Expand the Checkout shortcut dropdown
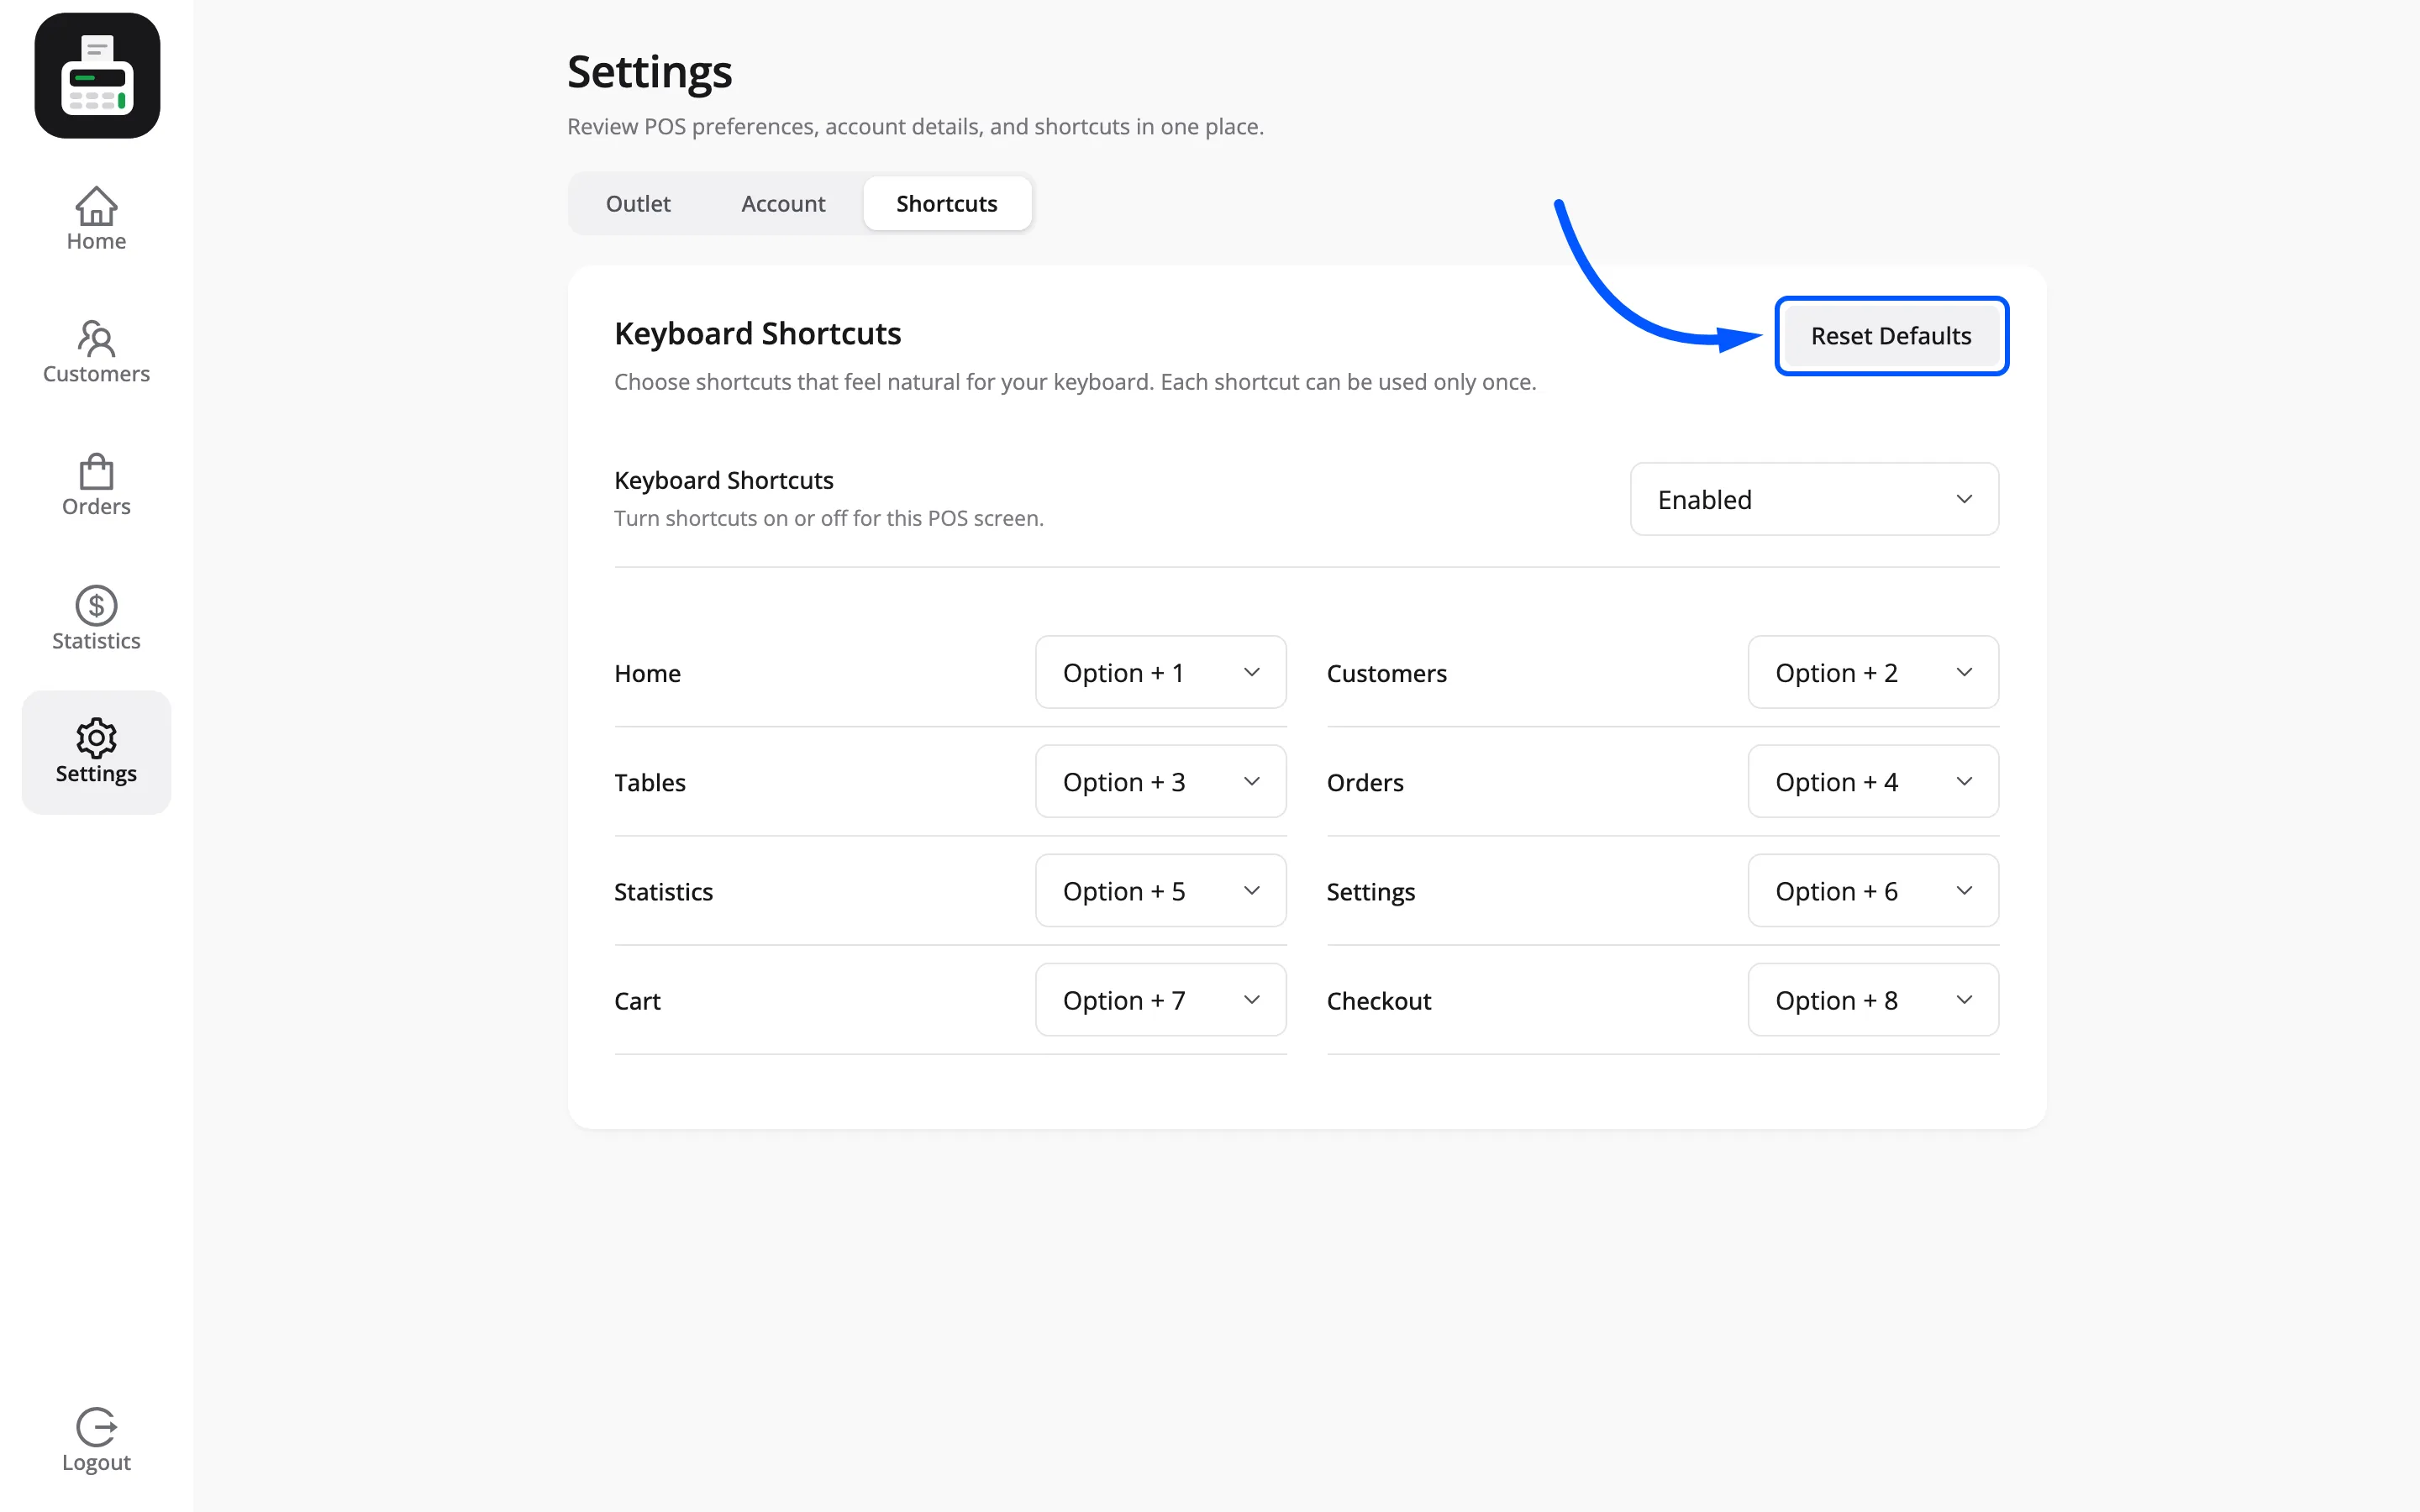2420x1512 pixels. (x=1873, y=1000)
